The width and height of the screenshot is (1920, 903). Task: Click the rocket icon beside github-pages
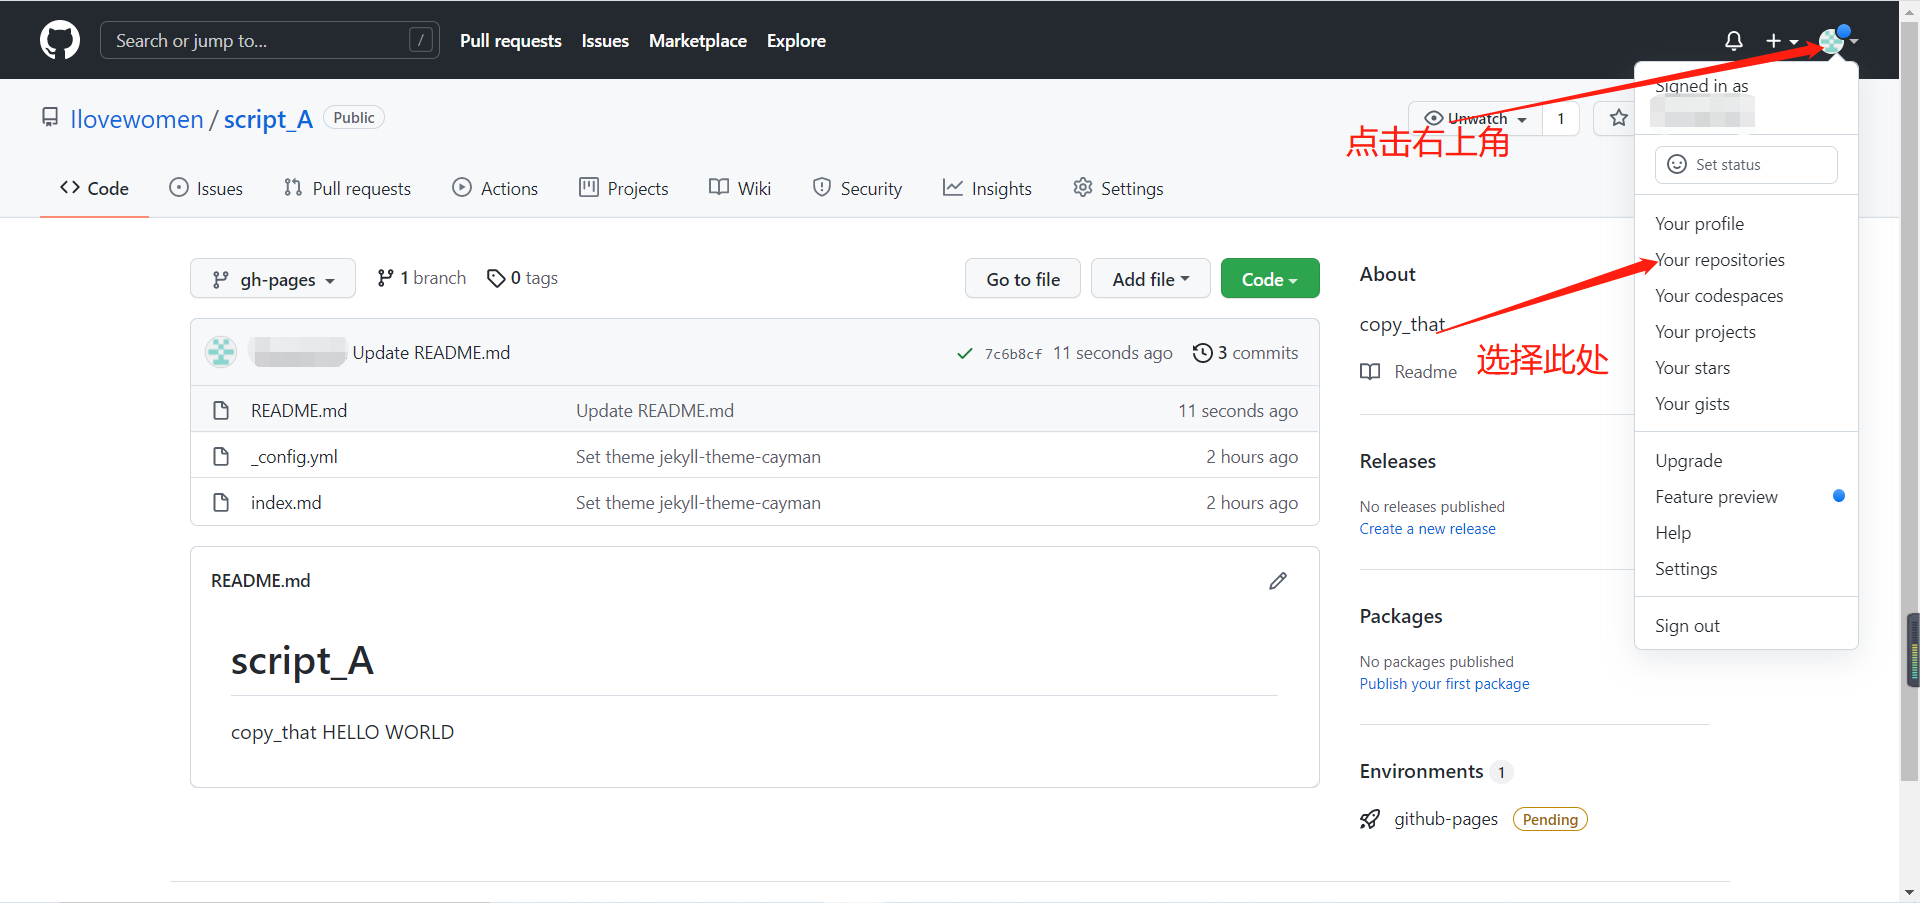(1370, 818)
